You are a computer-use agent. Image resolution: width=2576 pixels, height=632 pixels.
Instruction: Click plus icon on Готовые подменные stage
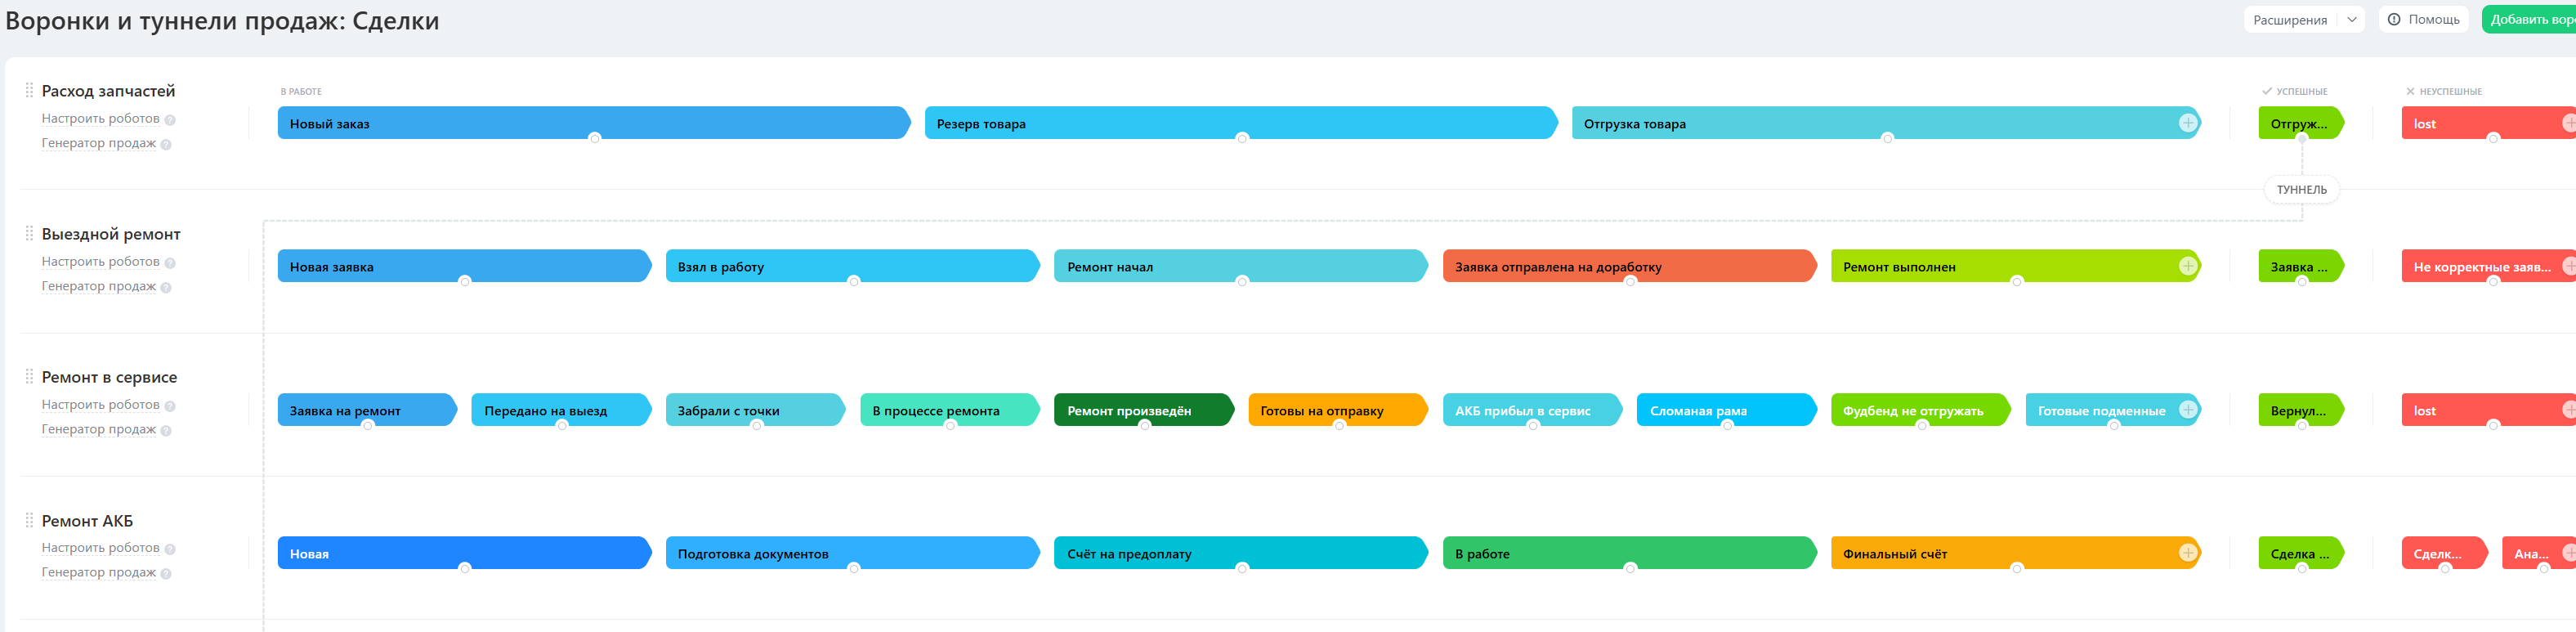click(2187, 409)
